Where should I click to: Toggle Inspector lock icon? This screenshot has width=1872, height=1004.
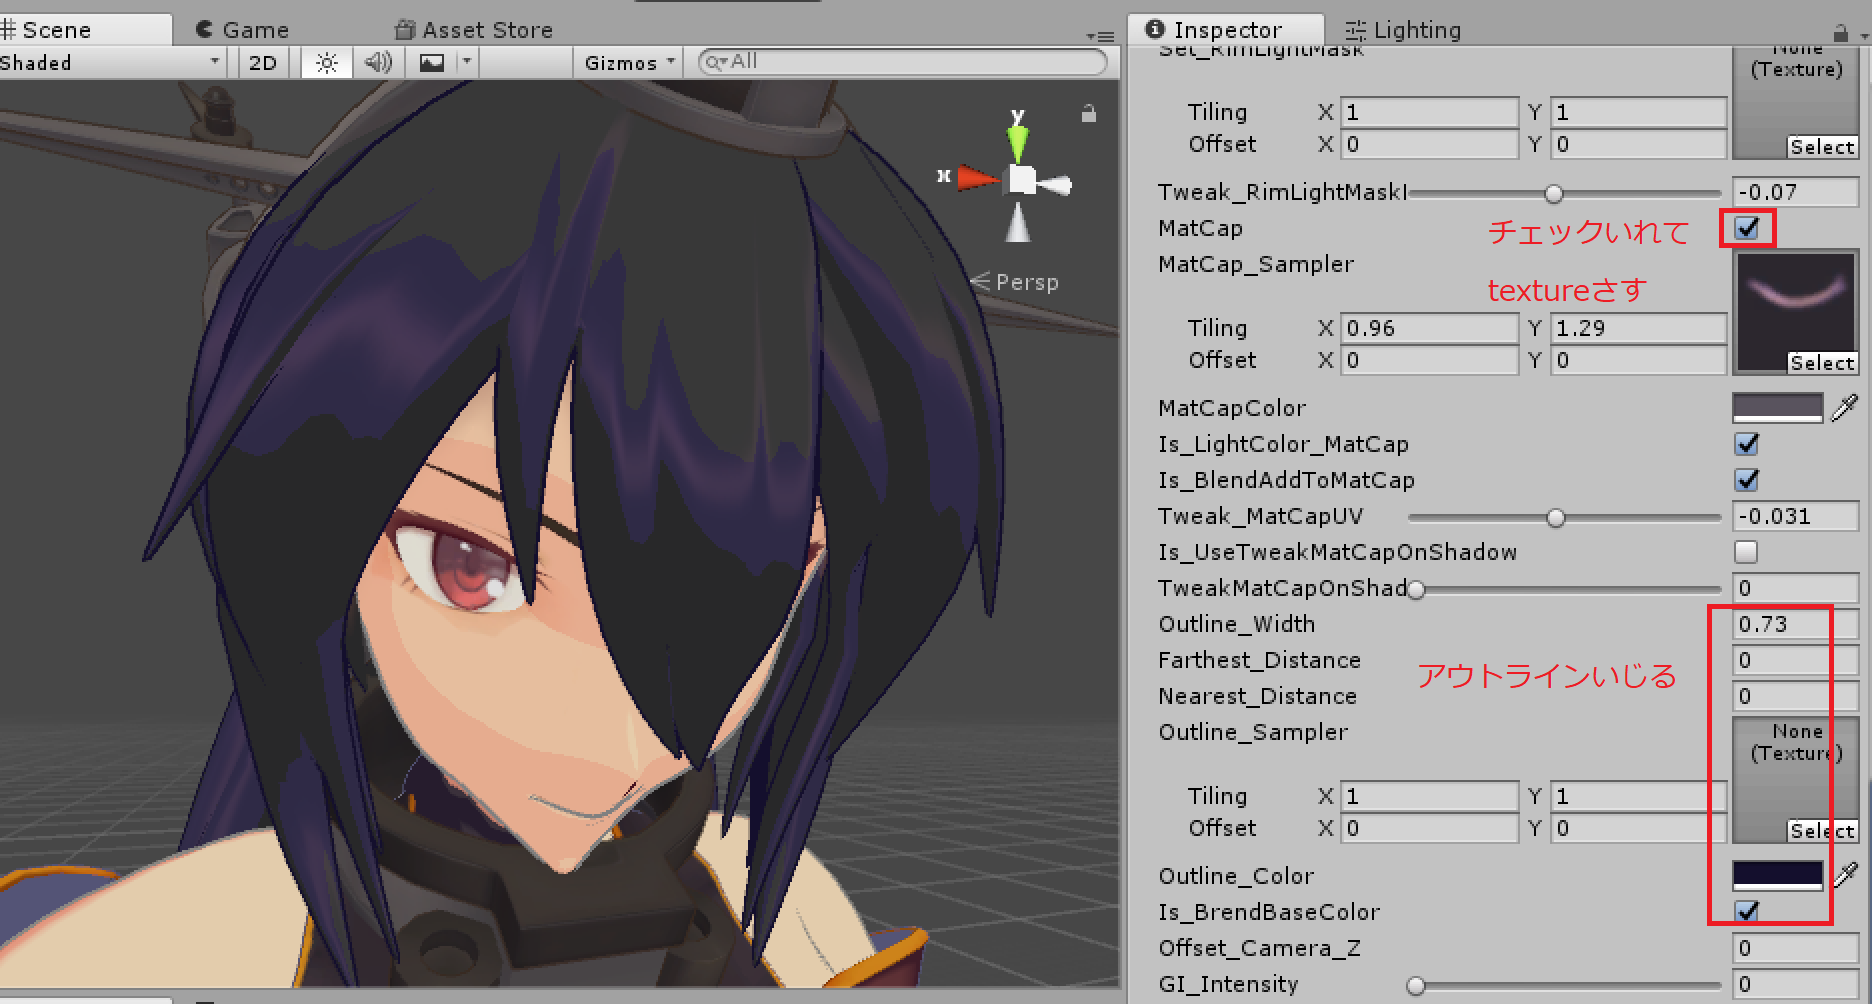(x=1840, y=32)
